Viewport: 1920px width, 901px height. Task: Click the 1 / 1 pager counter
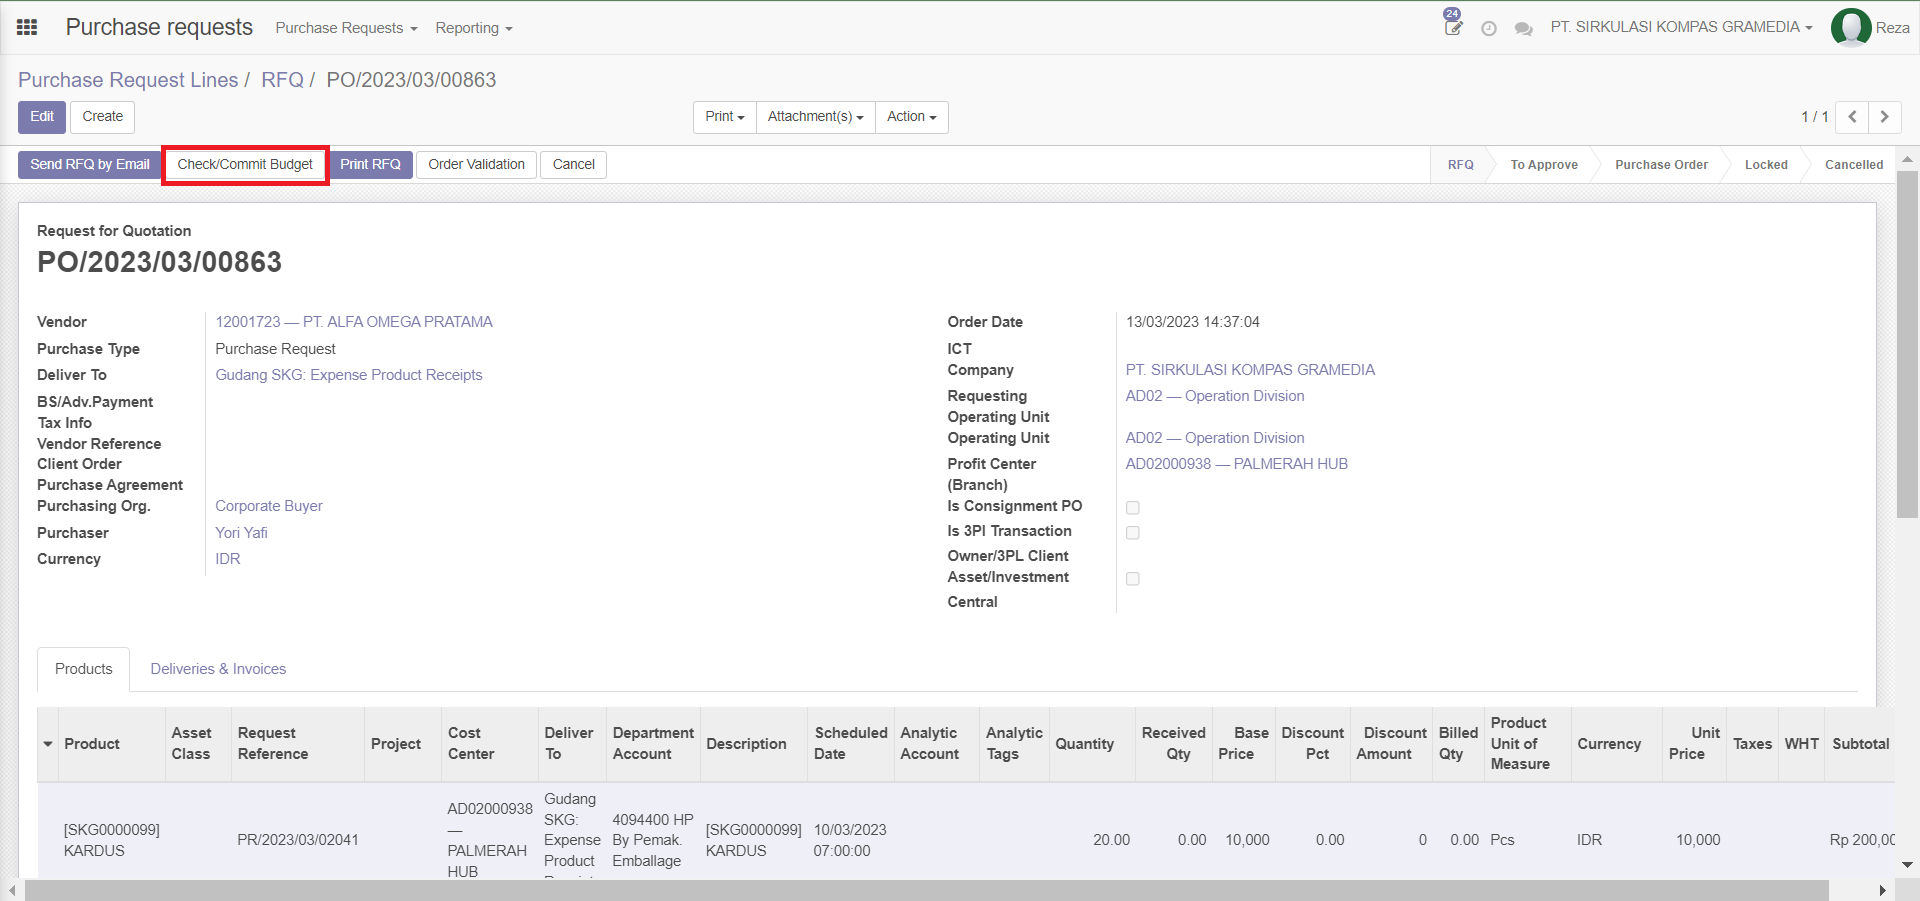(x=1815, y=117)
